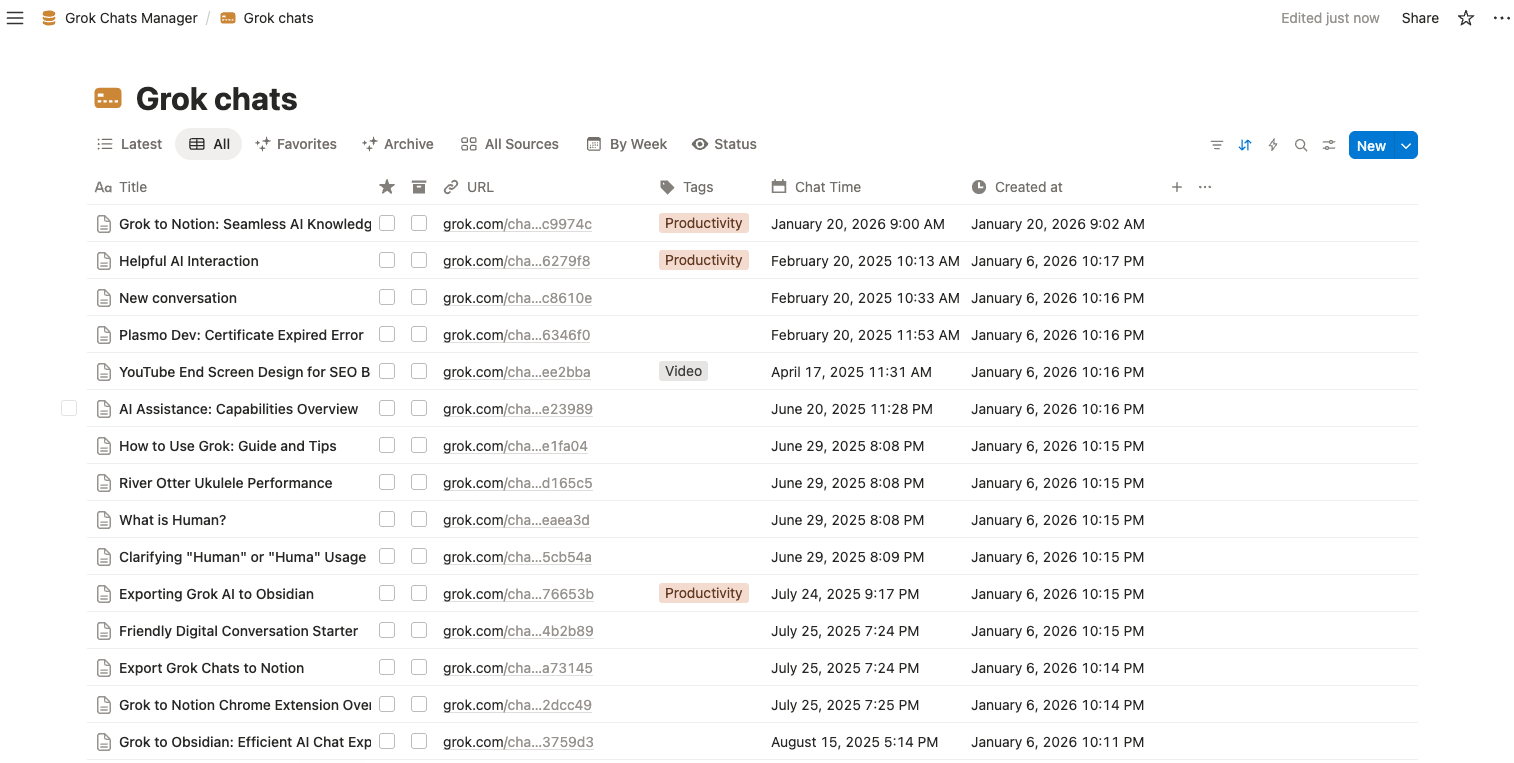Open the sort arrows icon
The height and width of the screenshot is (763, 1514).
[x=1244, y=145]
